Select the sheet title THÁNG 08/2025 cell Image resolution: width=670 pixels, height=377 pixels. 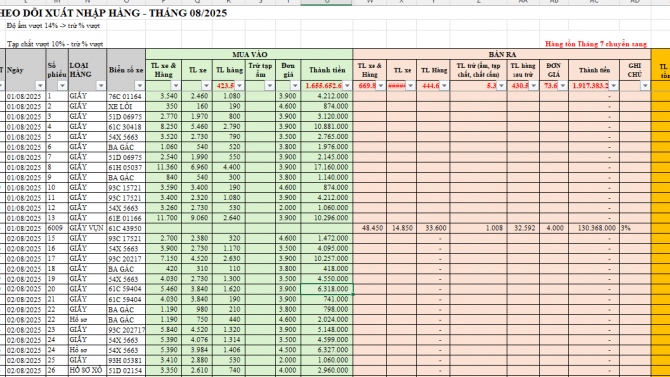(x=114, y=13)
